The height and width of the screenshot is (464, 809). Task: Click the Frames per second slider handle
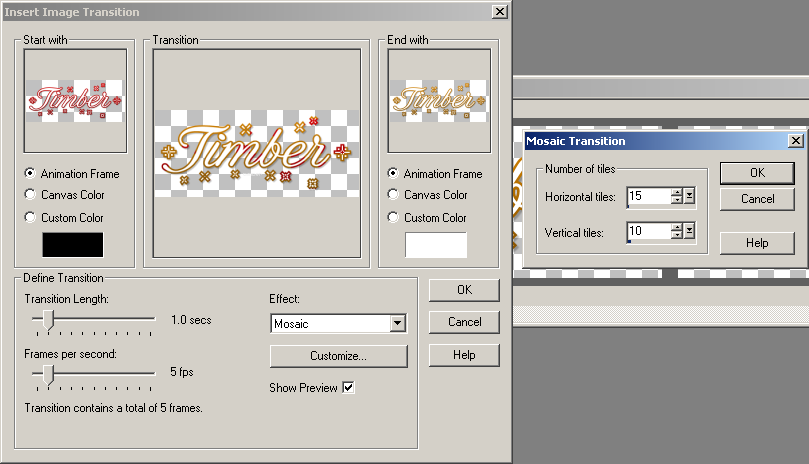click(47, 373)
